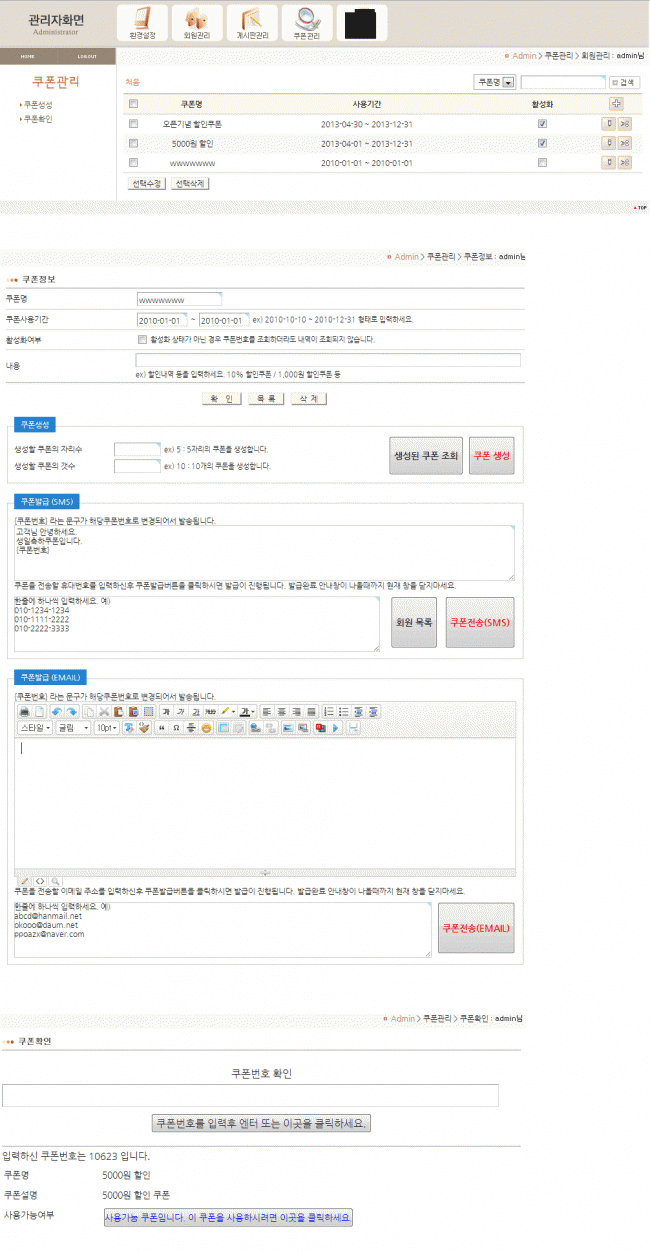Click the italic 가 icon in editor
650x1253 pixels.
click(x=181, y=711)
